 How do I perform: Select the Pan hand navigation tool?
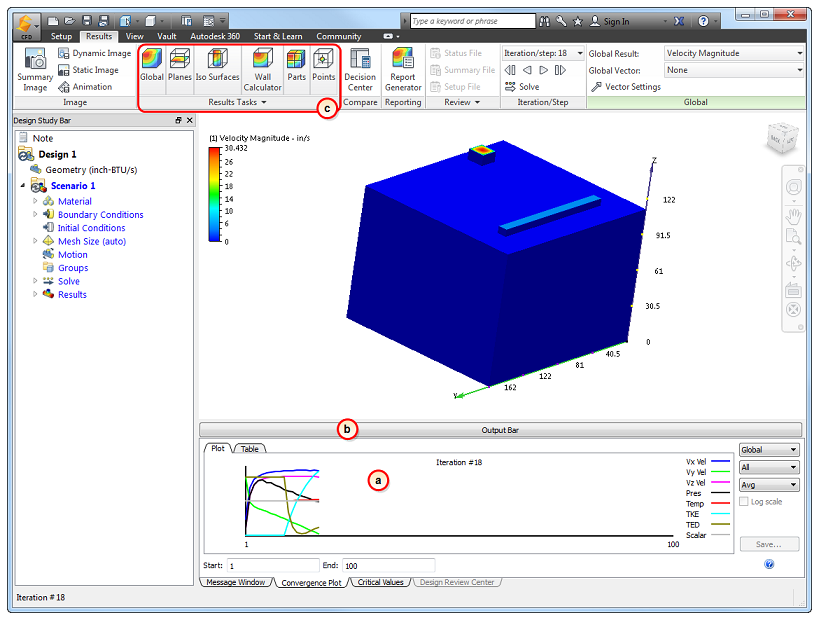point(793,215)
